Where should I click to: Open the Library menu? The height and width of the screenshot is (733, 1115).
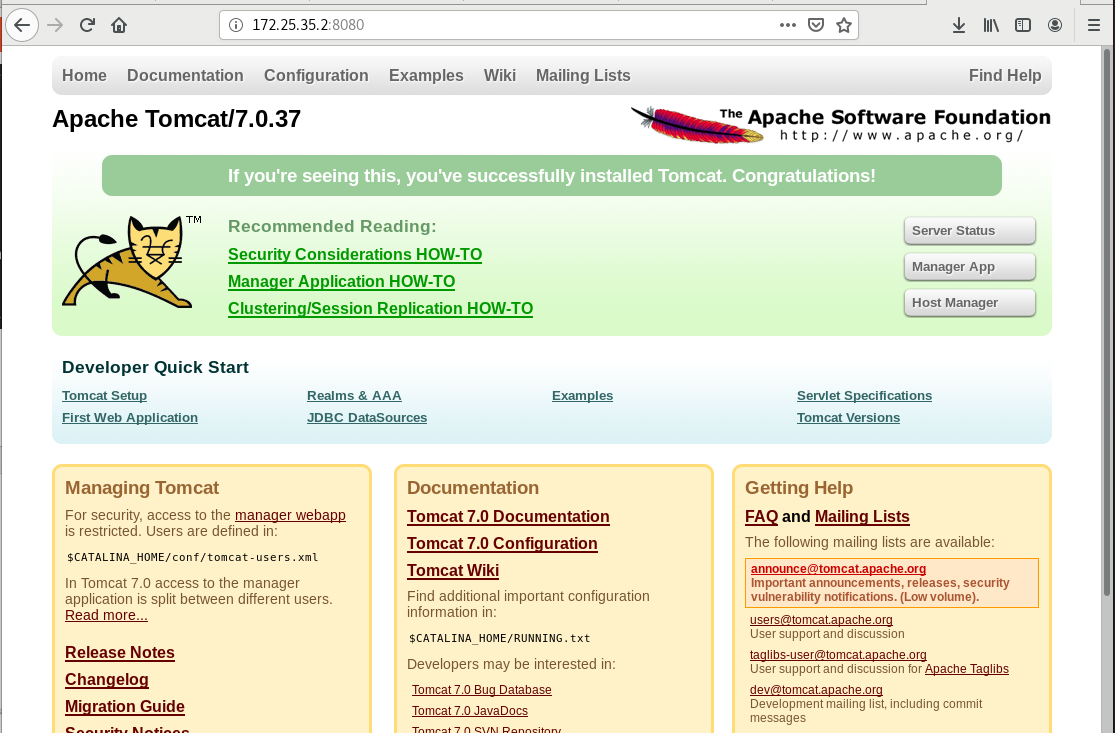[x=991, y=26]
